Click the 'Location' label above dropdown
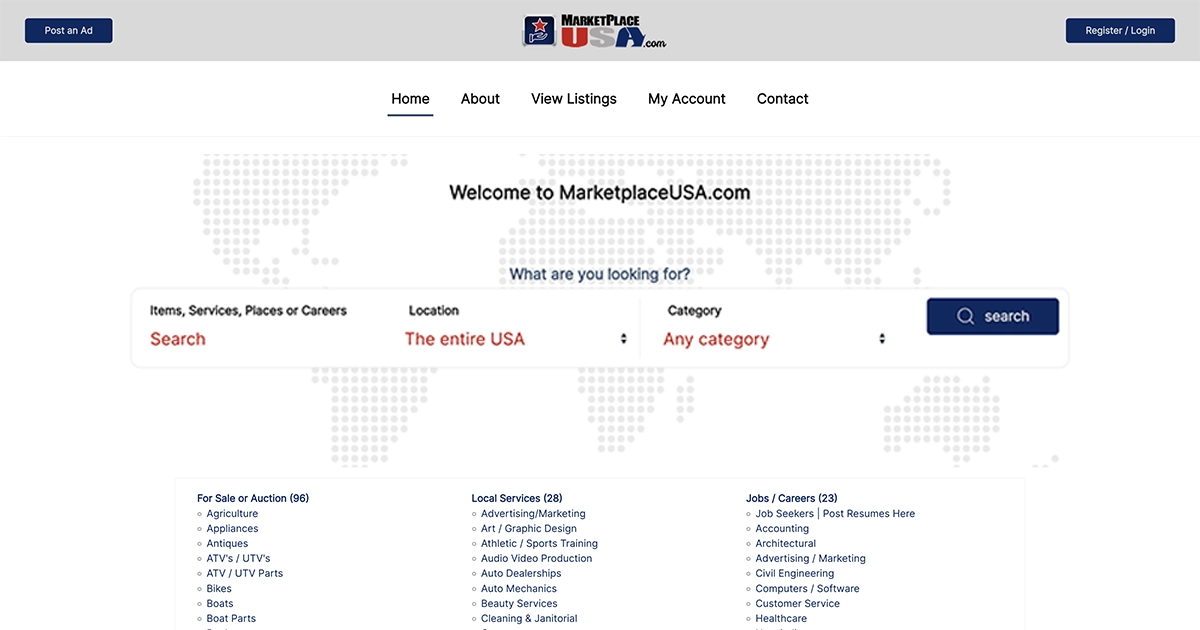Screen dimensions: 1200x630 (434, 311)
